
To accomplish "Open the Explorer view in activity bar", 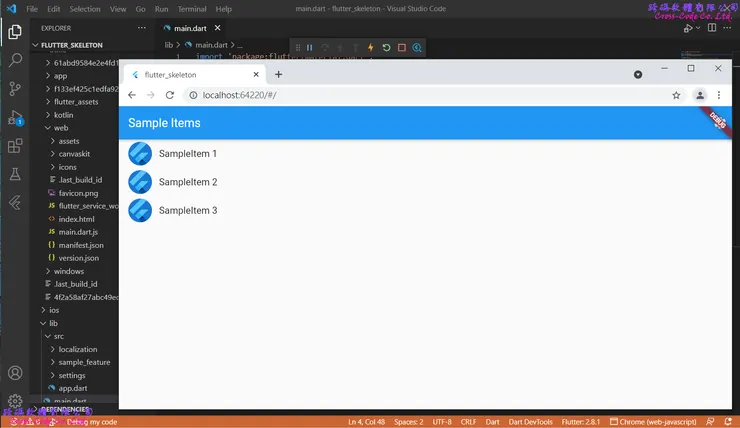I will click(x=15, y=32).
